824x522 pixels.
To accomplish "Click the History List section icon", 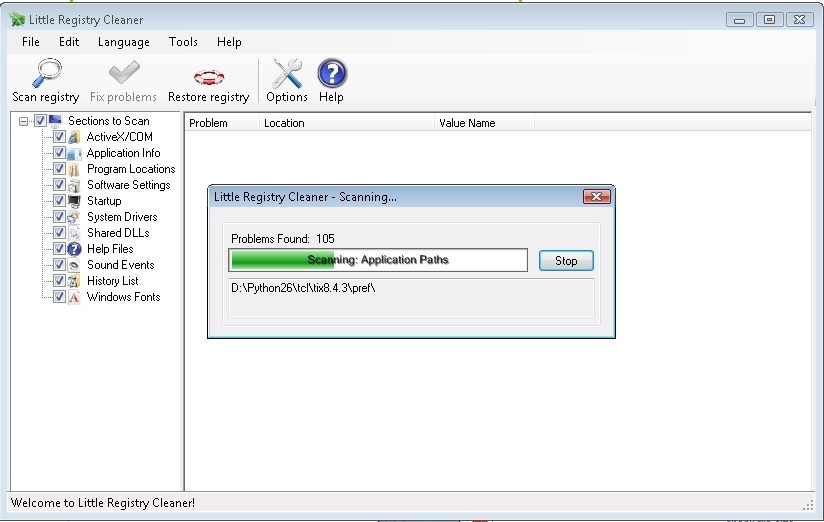I will [x=74, y=281].
